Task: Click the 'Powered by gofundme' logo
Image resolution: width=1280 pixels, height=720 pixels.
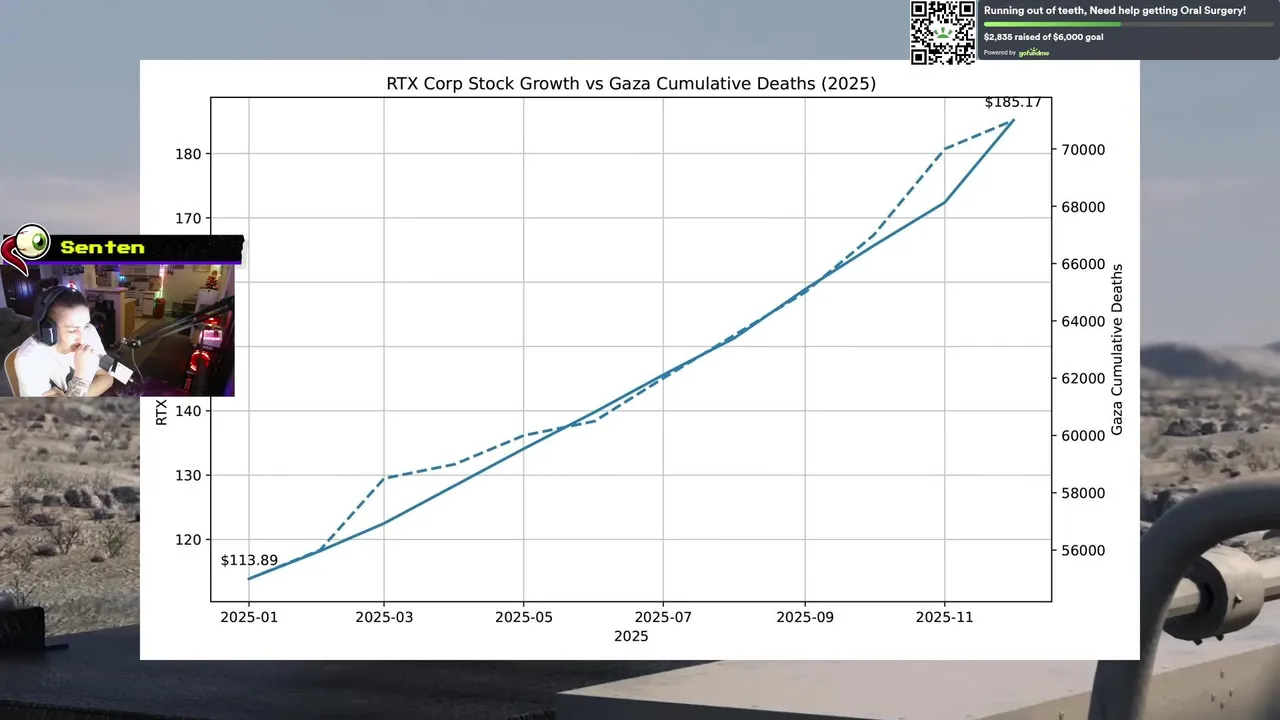Action: pyautogui.click(x=1016, y=52)
